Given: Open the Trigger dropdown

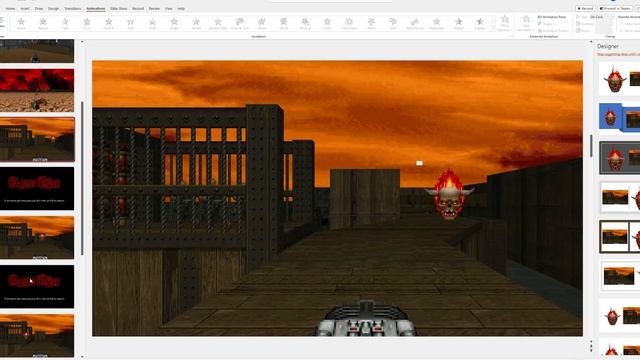Looking at the screenshot, I should [547, 24].
